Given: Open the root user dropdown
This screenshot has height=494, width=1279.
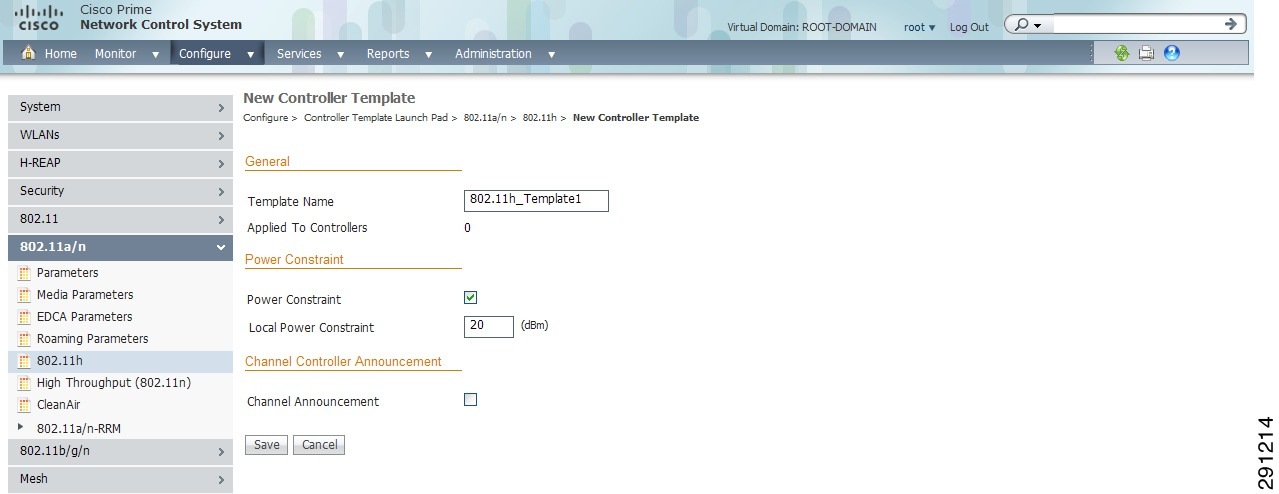Looking at the screenshot, I should pyautogui.click(x=920, y=27).
